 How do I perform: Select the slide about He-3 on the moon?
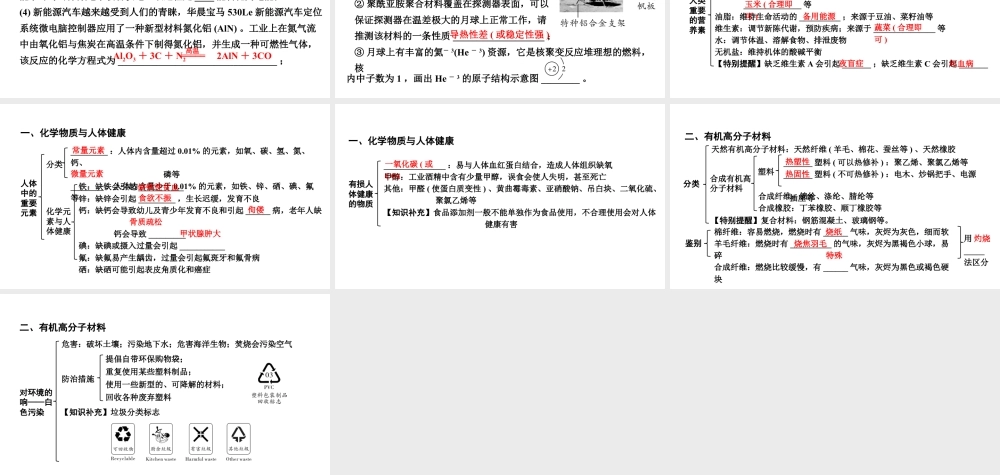click(499, 48)
